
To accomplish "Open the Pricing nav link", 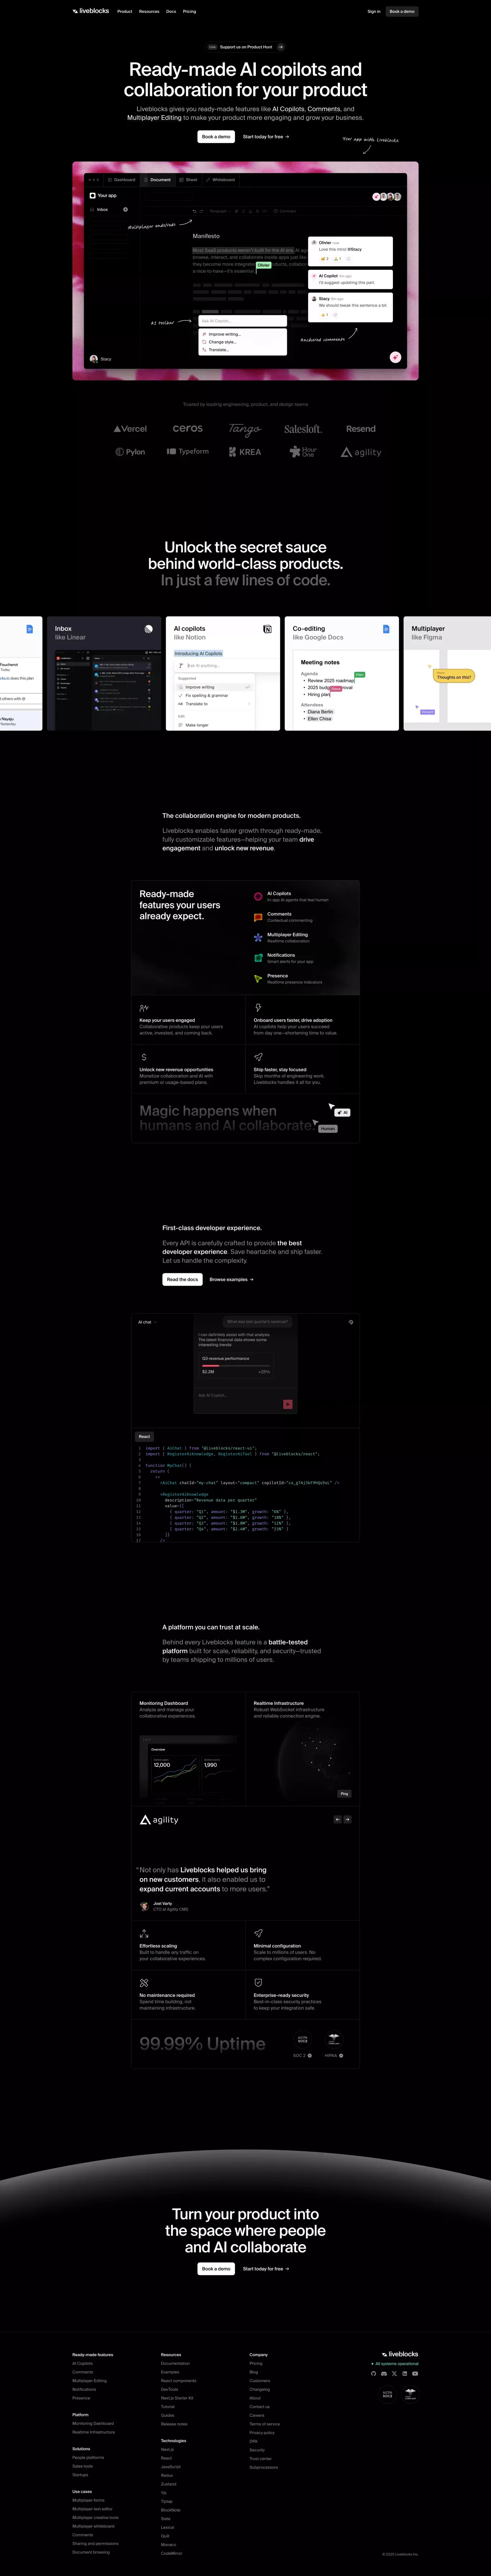I will point(189,11).
